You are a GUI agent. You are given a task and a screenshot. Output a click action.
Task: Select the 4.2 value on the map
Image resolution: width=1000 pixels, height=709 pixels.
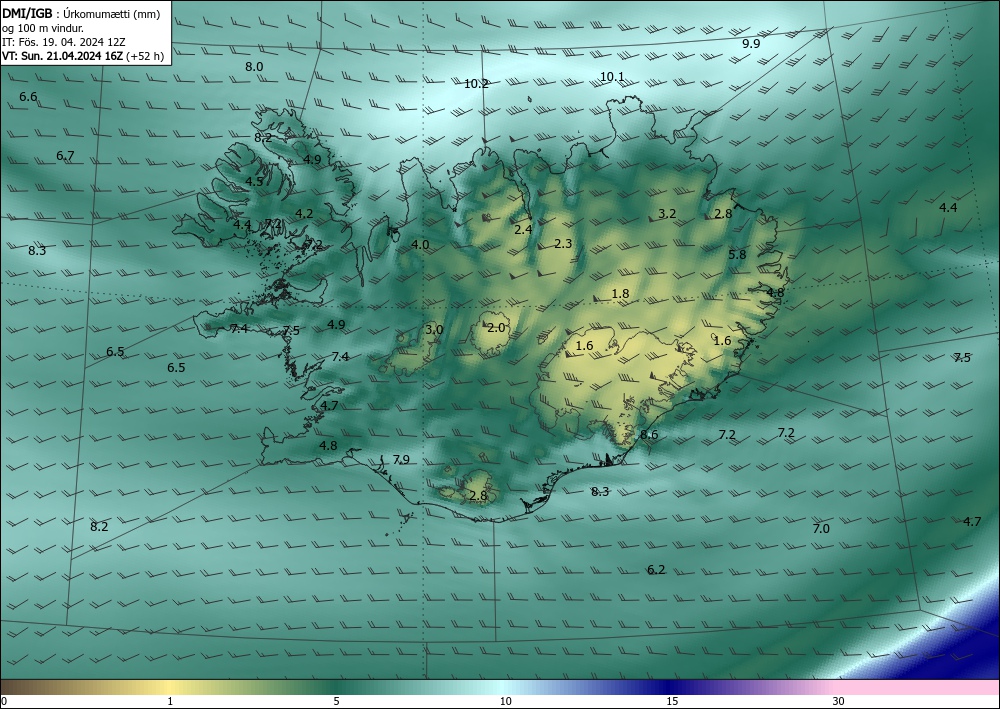(304, 214)
